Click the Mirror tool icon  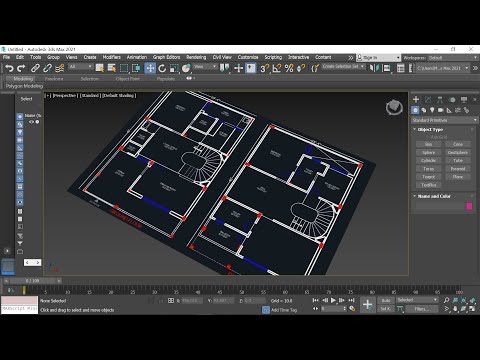pyautogui.click(x=374, y=68)
